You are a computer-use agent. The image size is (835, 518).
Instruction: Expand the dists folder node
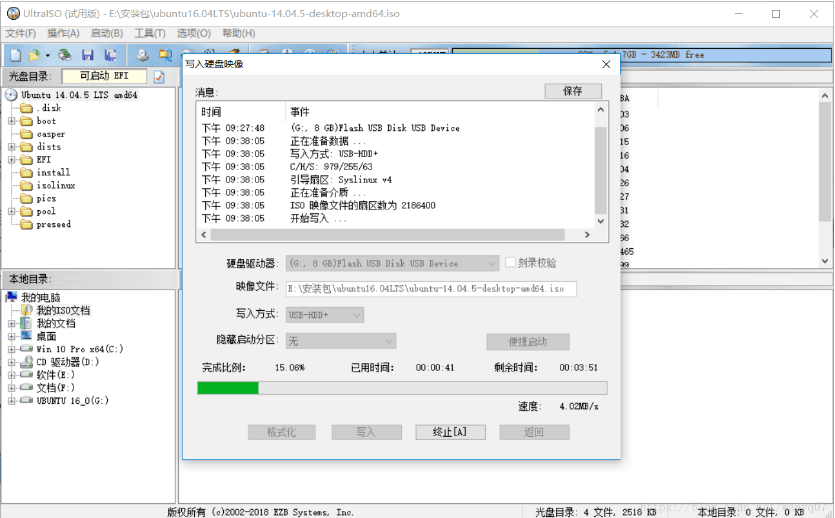point(11,146)
